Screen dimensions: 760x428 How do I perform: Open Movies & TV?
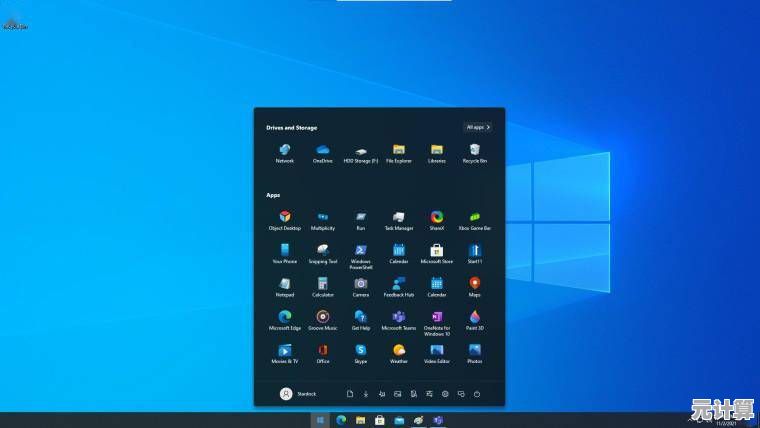[285, 354]
